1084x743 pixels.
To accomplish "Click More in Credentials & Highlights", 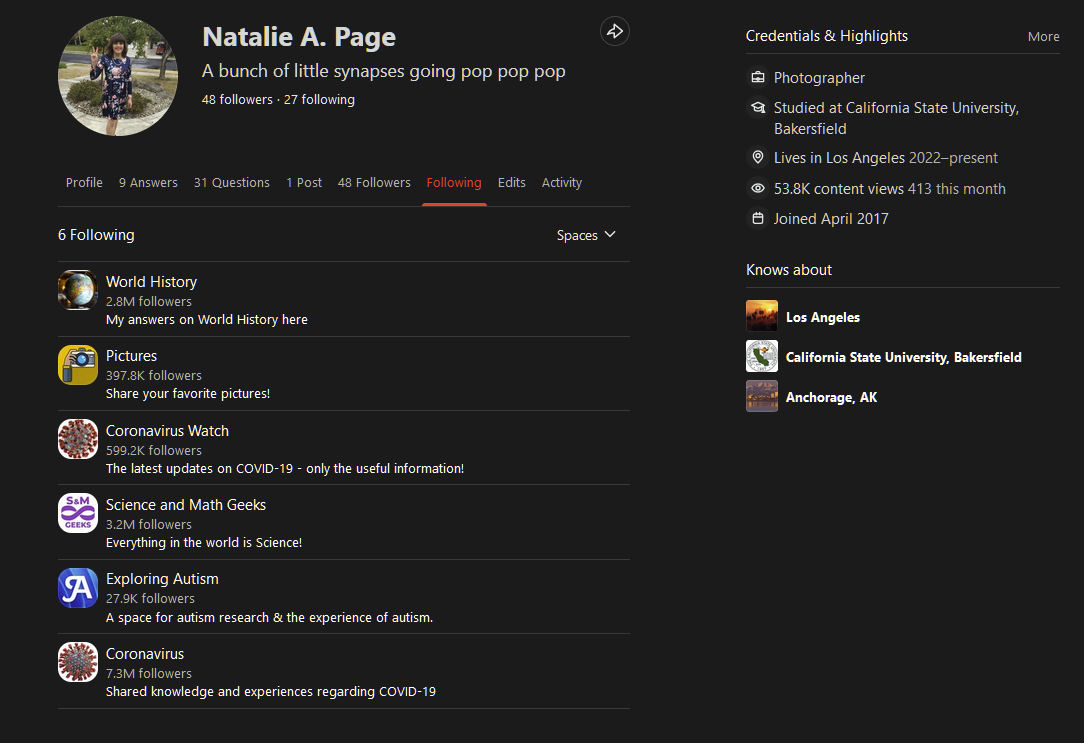I will [x=1043, y=36].
